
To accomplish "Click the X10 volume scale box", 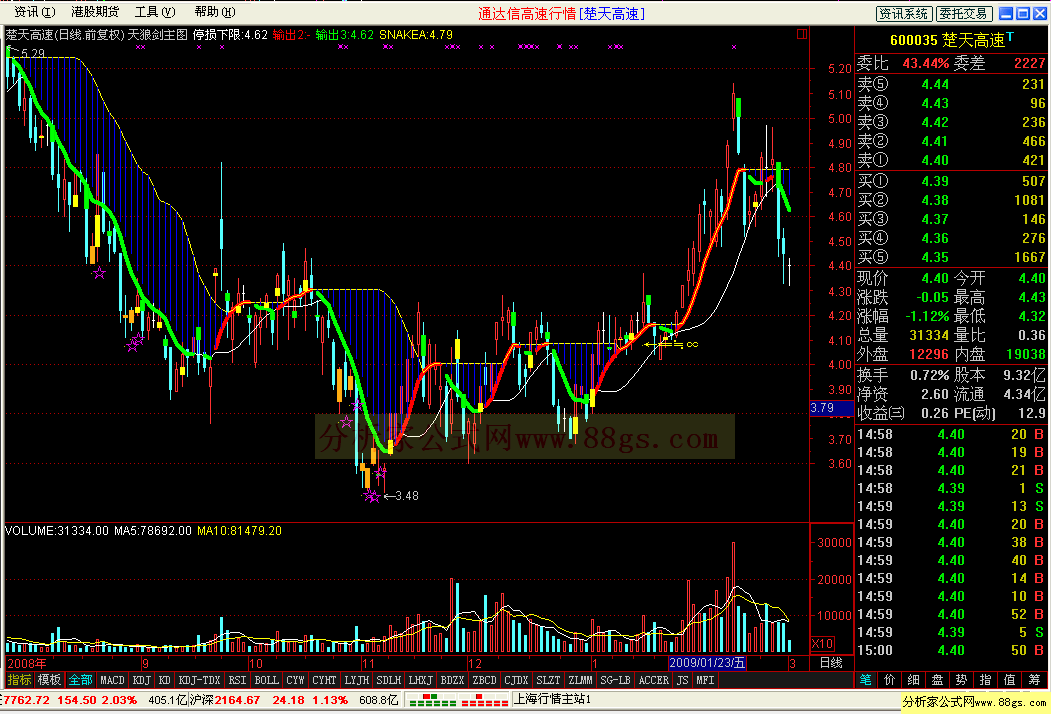I will [822, 644].
